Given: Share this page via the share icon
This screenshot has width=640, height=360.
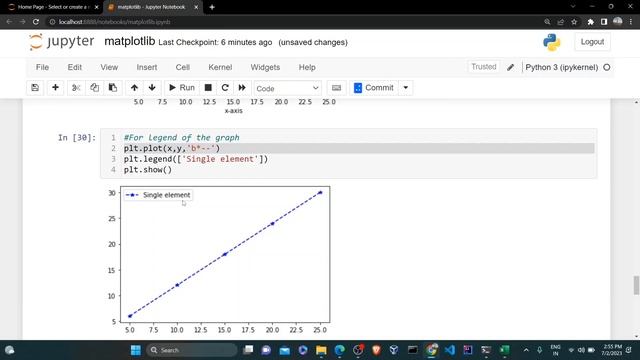Looking at the screenshot, I should click(561, 22).
